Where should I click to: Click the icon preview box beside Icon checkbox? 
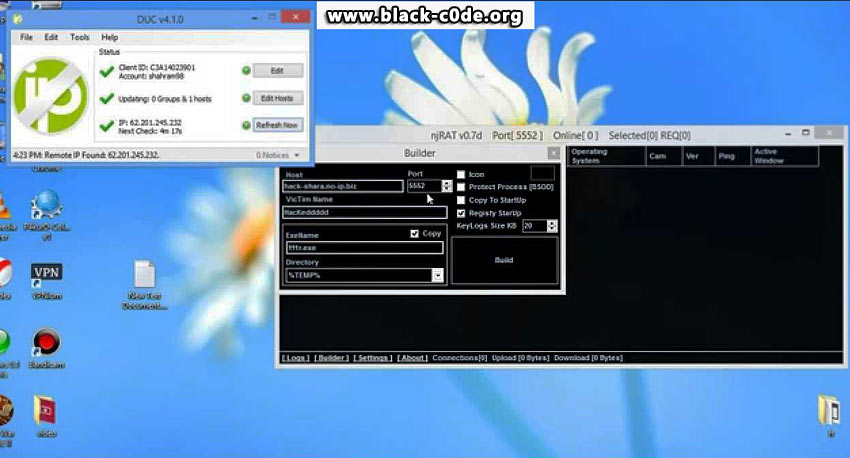[x=542, y=173]
